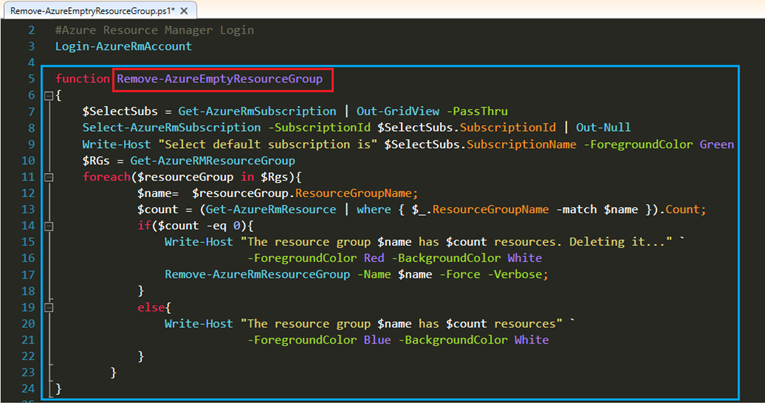Screen dimensions: 765x405
Task: Click the $RGs variable on line 10
Action: [x=96, y=161]
